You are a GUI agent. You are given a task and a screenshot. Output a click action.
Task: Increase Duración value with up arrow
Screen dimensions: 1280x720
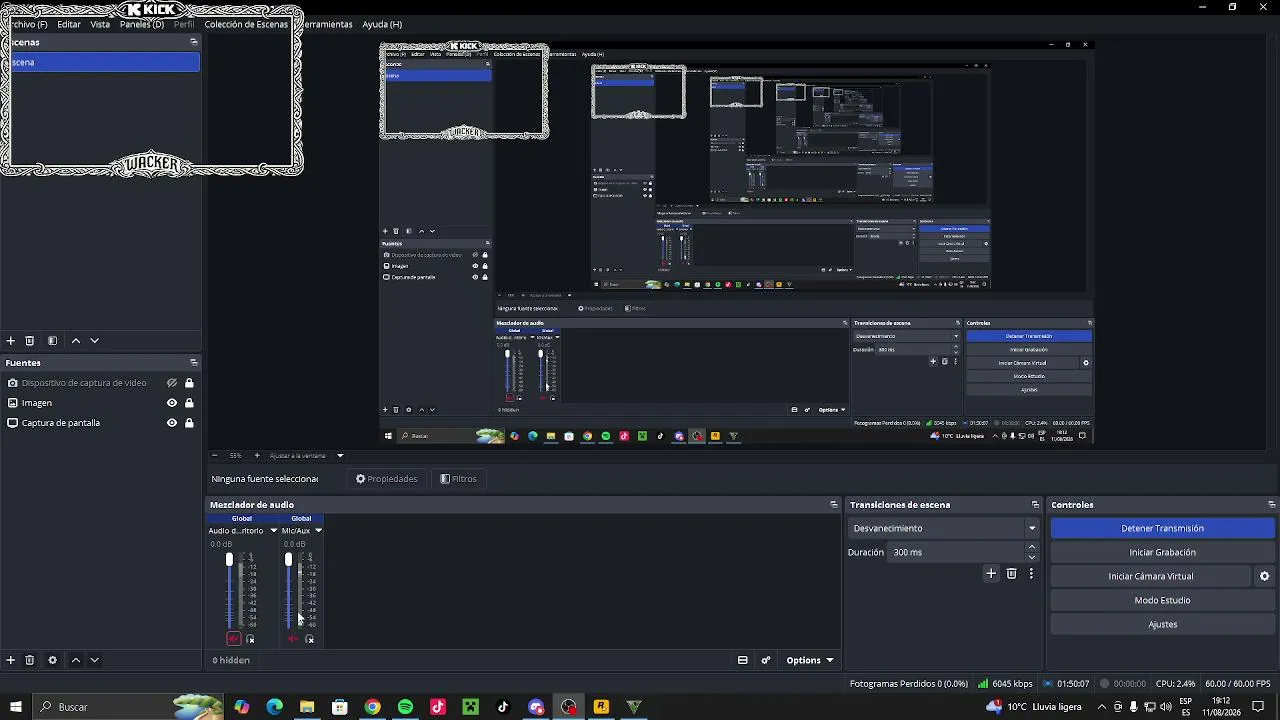point(1032,547)
